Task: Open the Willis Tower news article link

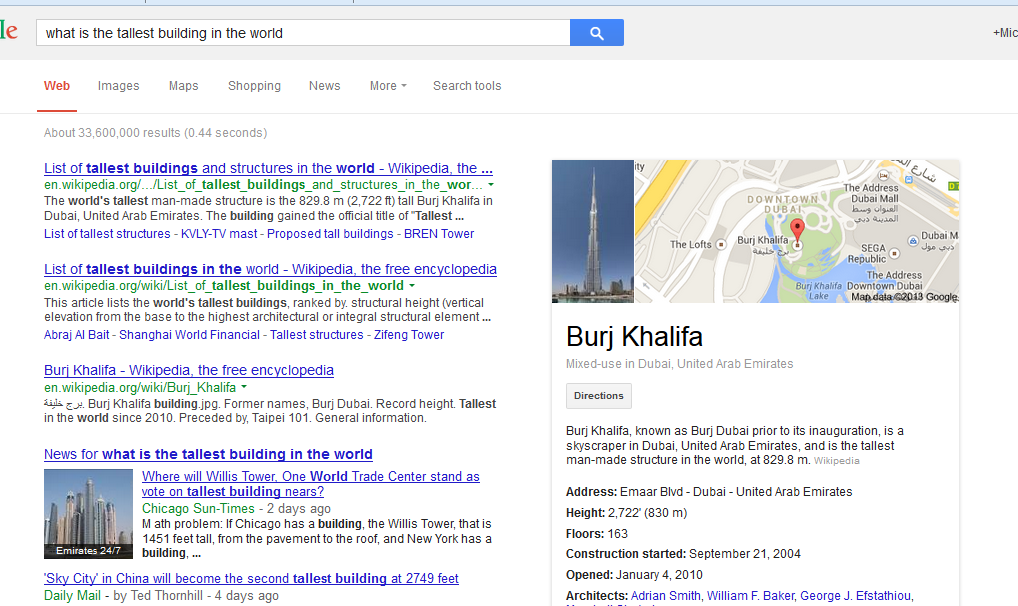Action: (311, 484)
